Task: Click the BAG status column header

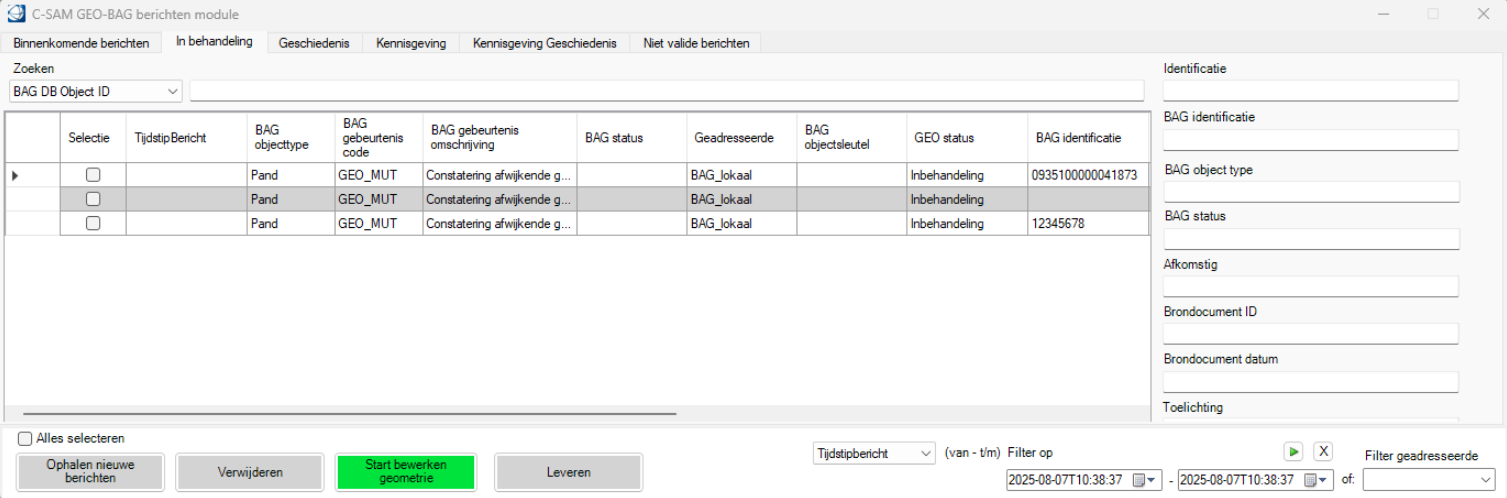Action: 632,138
